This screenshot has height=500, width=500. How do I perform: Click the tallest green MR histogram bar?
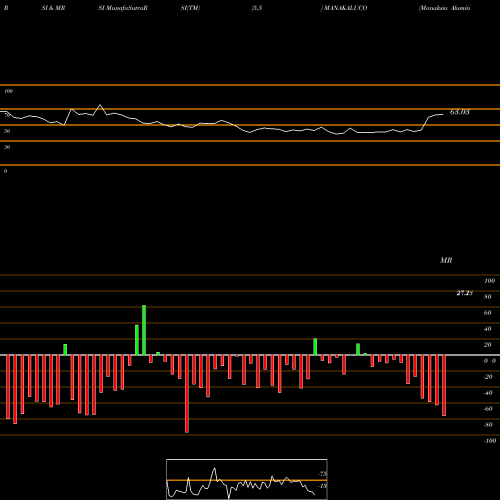pyautogui.click(x=144, y=330)
